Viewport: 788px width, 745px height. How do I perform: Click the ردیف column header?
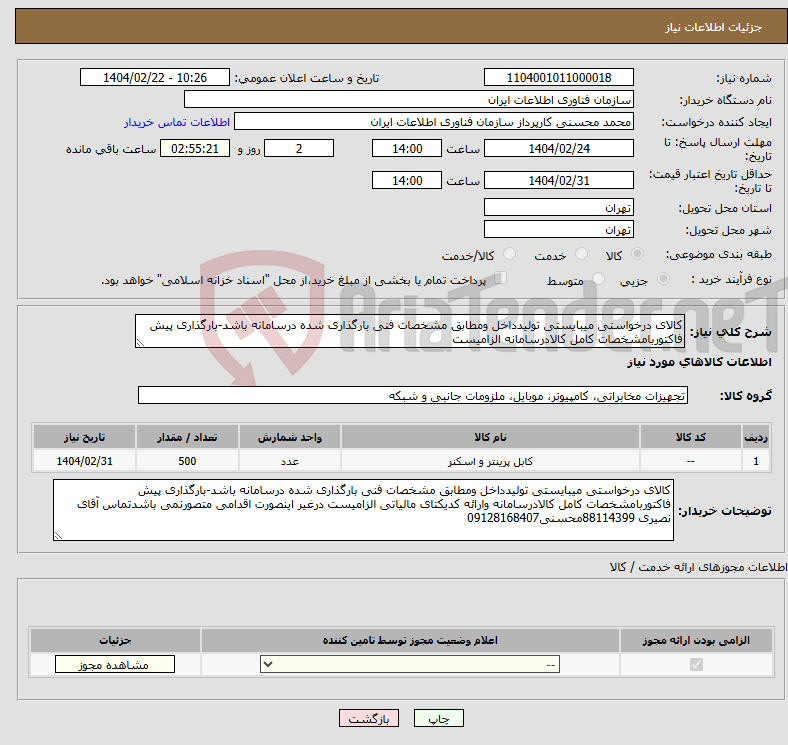pyautogui.click(x=756, y=437)
